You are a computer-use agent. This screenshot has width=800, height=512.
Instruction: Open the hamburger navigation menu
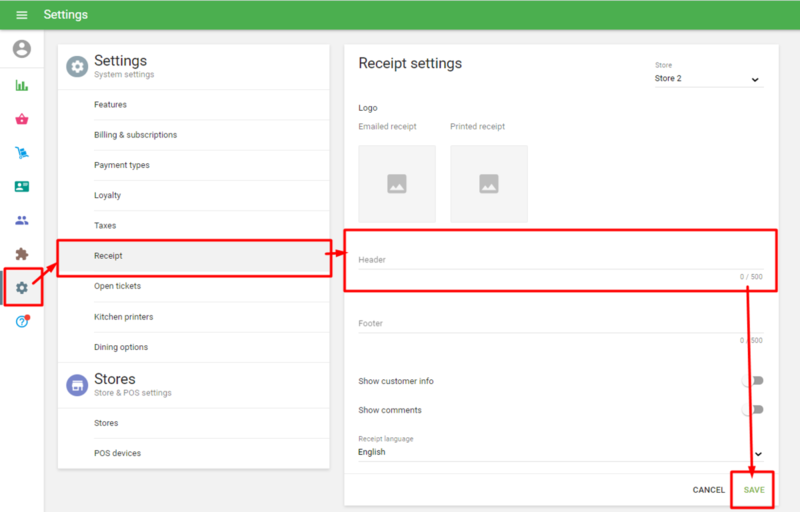pyautogui.click(x=22, y=15)
